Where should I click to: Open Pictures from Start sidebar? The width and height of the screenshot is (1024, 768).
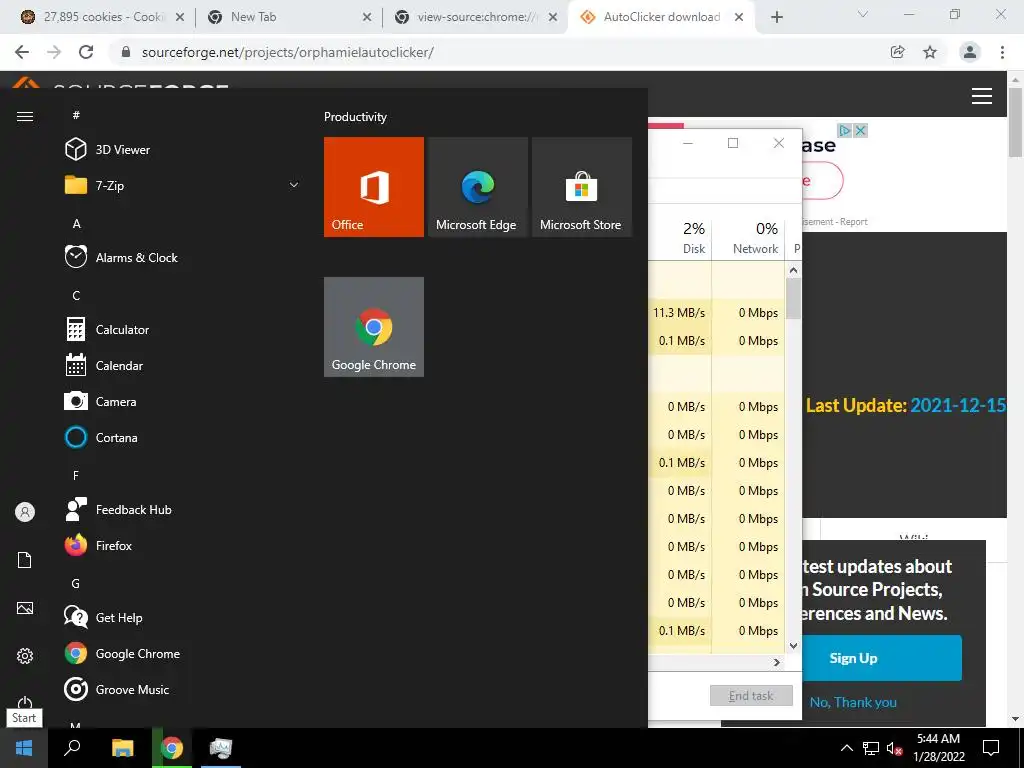click(25, 608)
